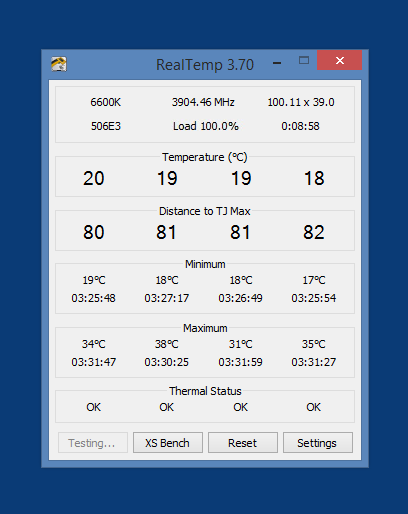Viewport: 408px width, 514px height.
Task: Click the Maximum group label
Action: coord(205,328)
